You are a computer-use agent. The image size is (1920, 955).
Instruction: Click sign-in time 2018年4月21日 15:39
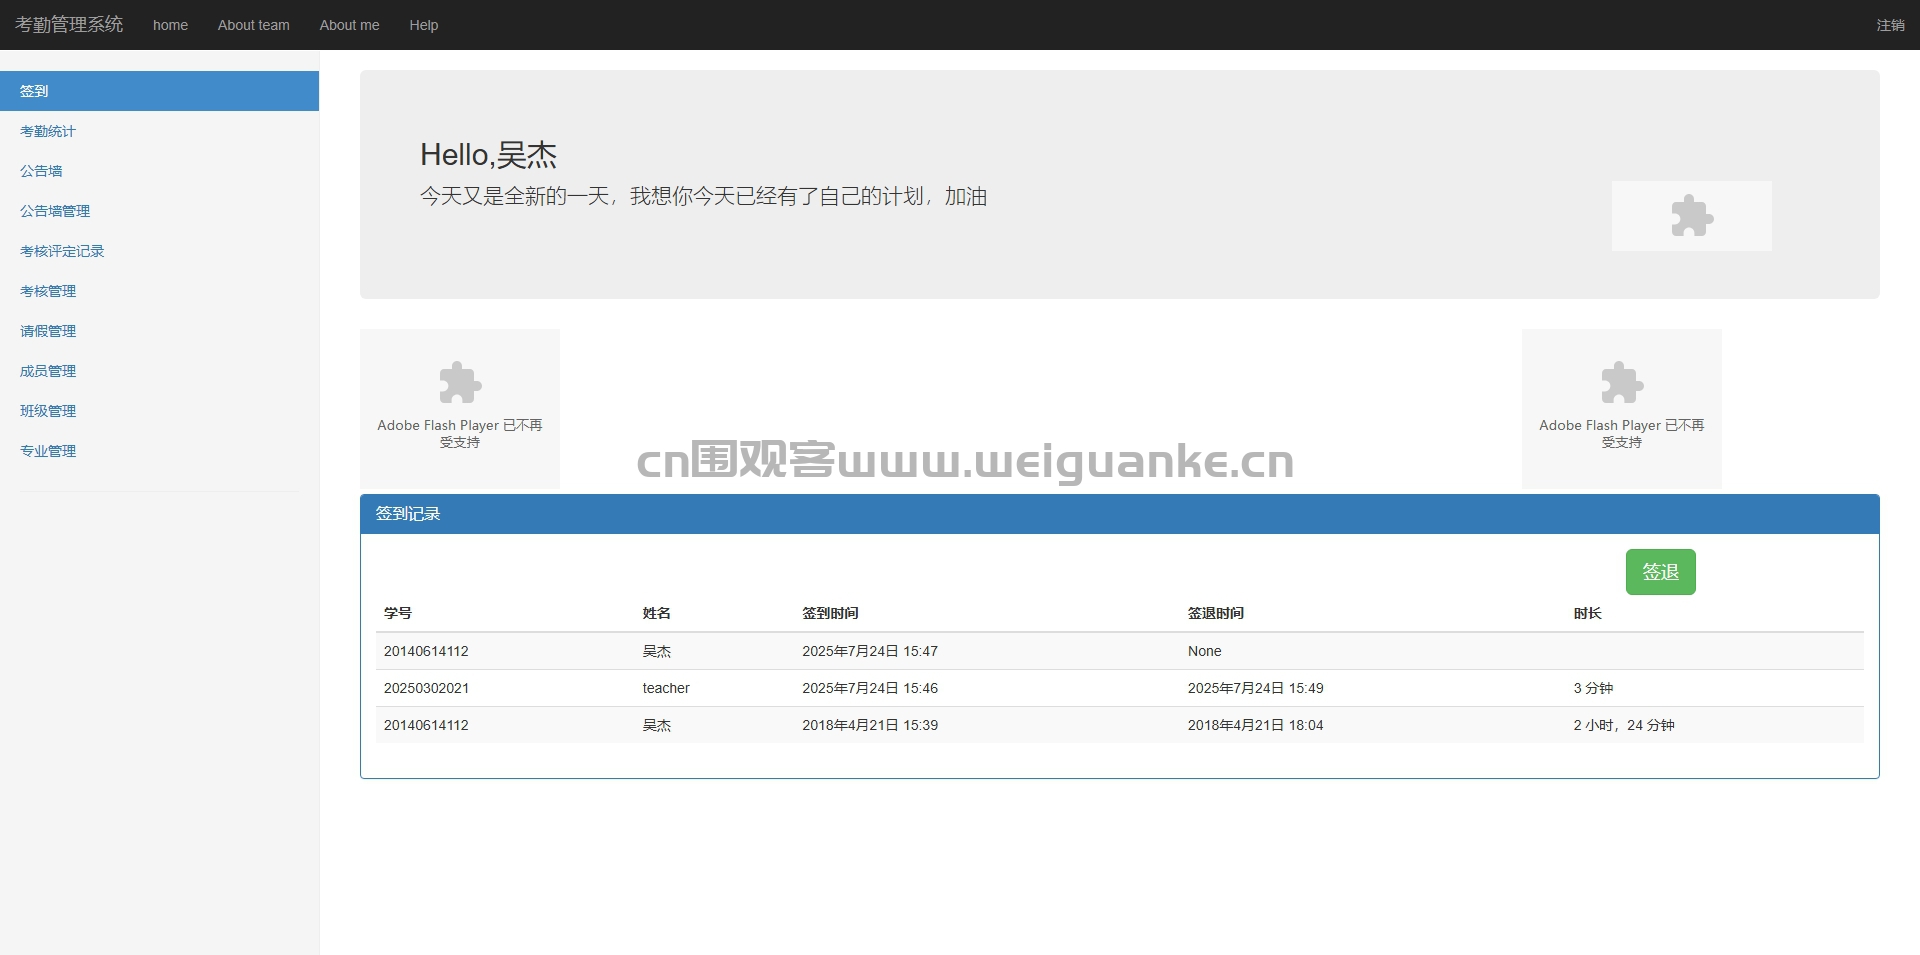870,725
